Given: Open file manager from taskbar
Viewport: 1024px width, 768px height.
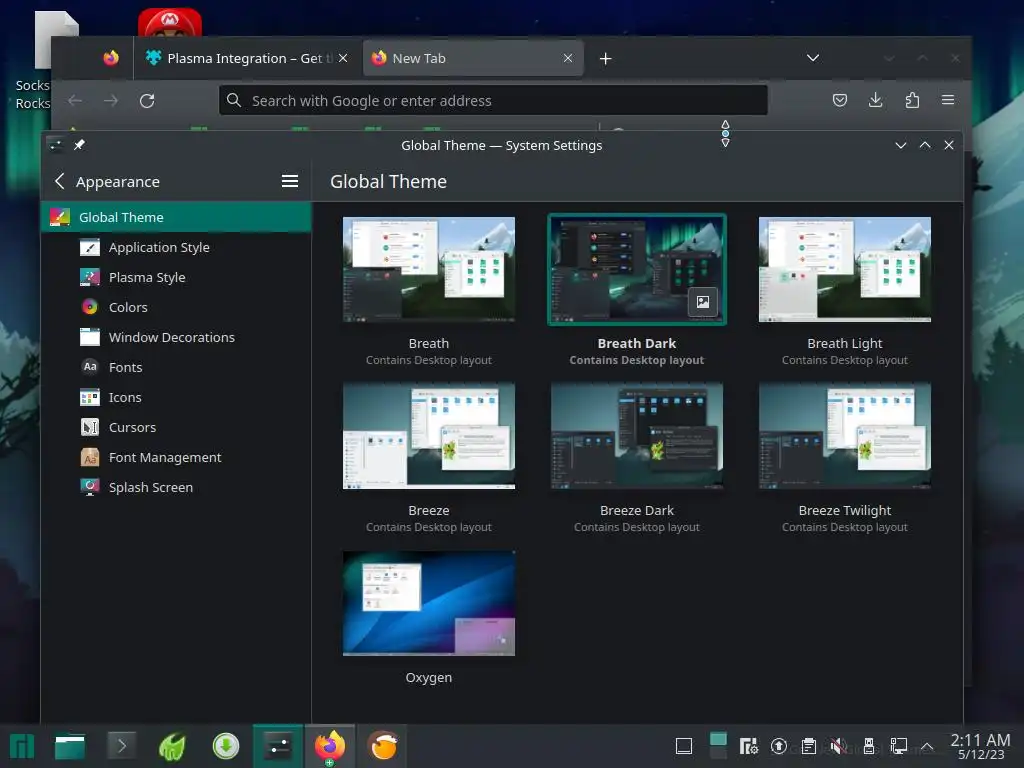Looking at the screenshot, I should coord(70,746).
